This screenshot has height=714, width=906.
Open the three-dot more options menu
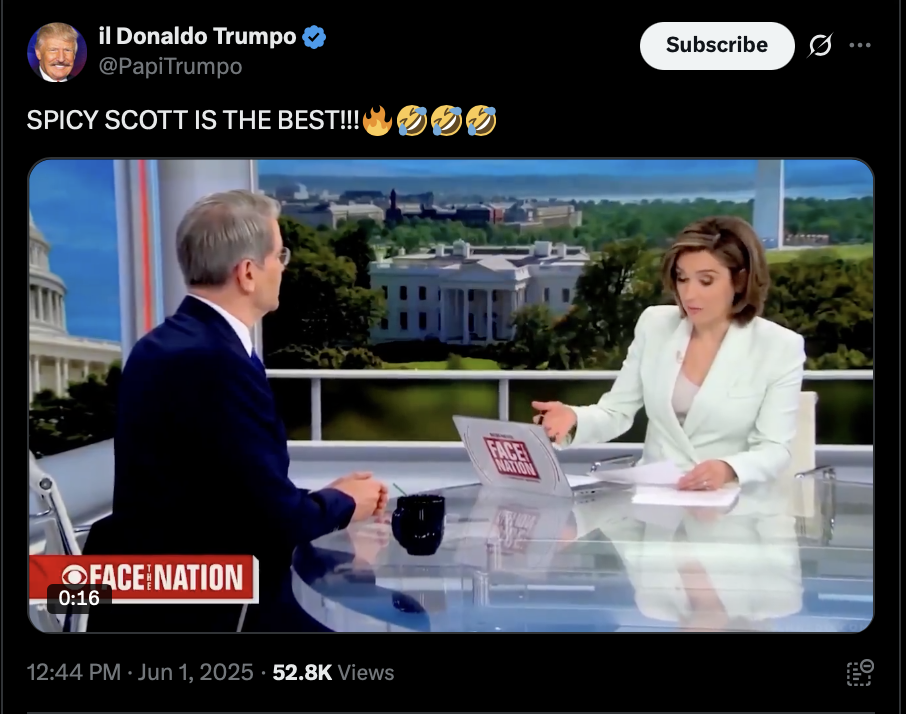[860, 45]
